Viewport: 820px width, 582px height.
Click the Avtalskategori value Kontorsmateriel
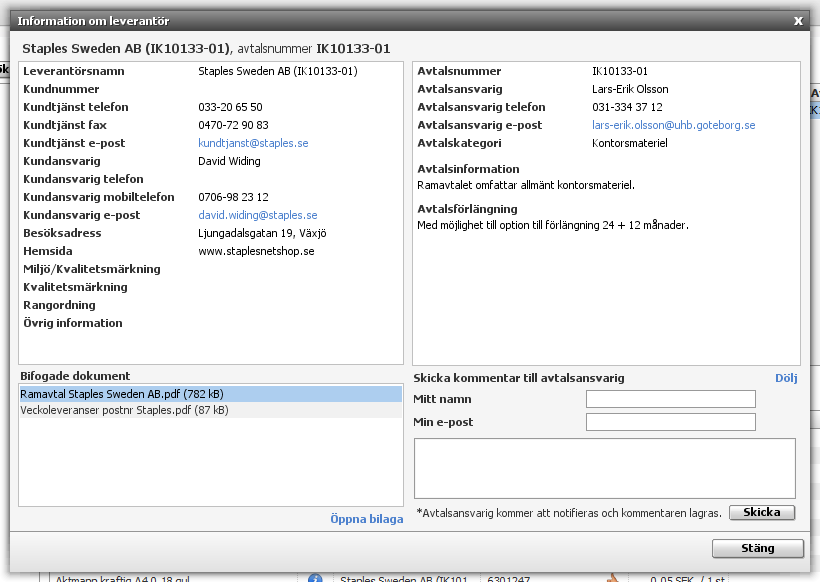click(x=630, y=143)
